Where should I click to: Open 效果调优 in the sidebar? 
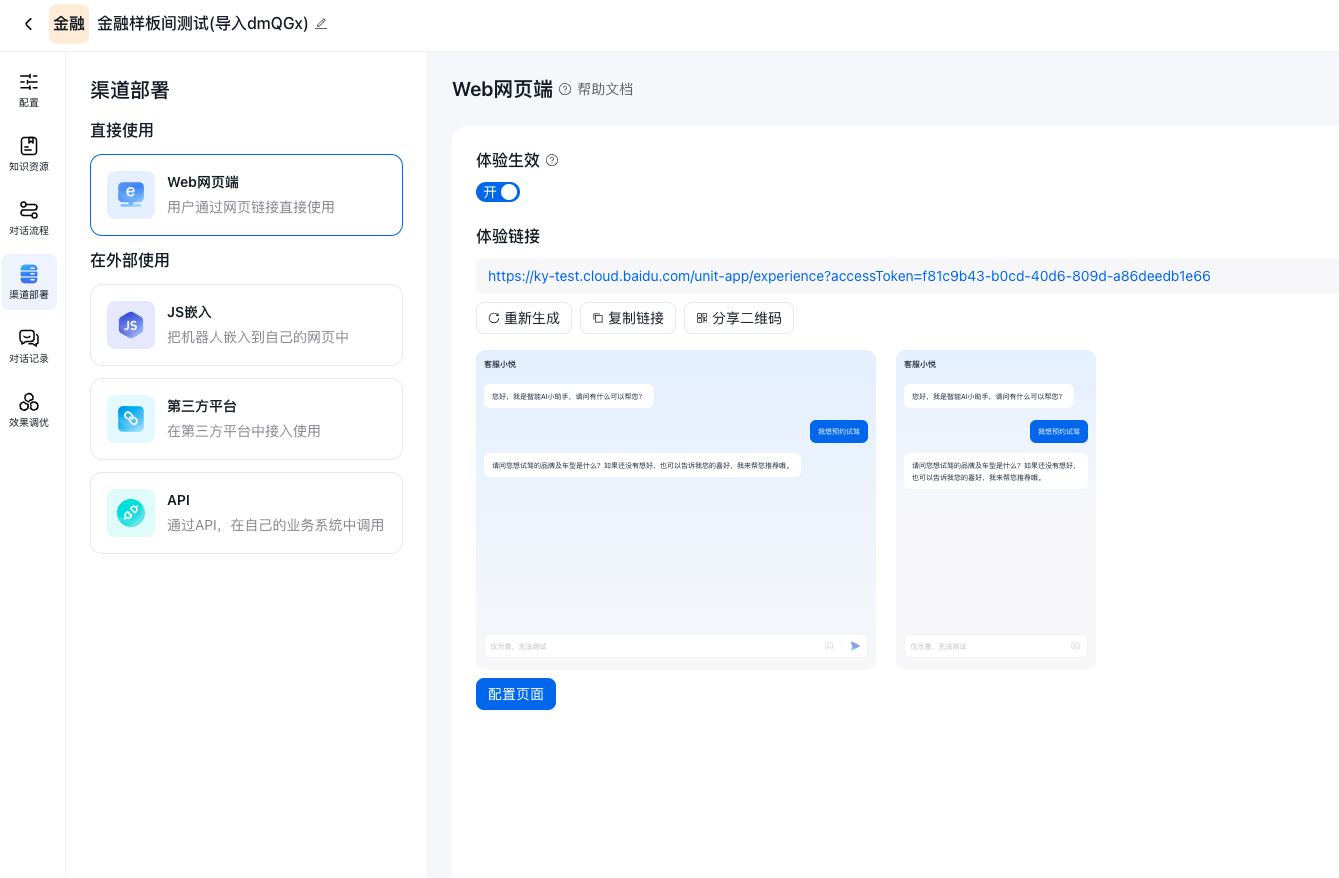pos(29,409)
